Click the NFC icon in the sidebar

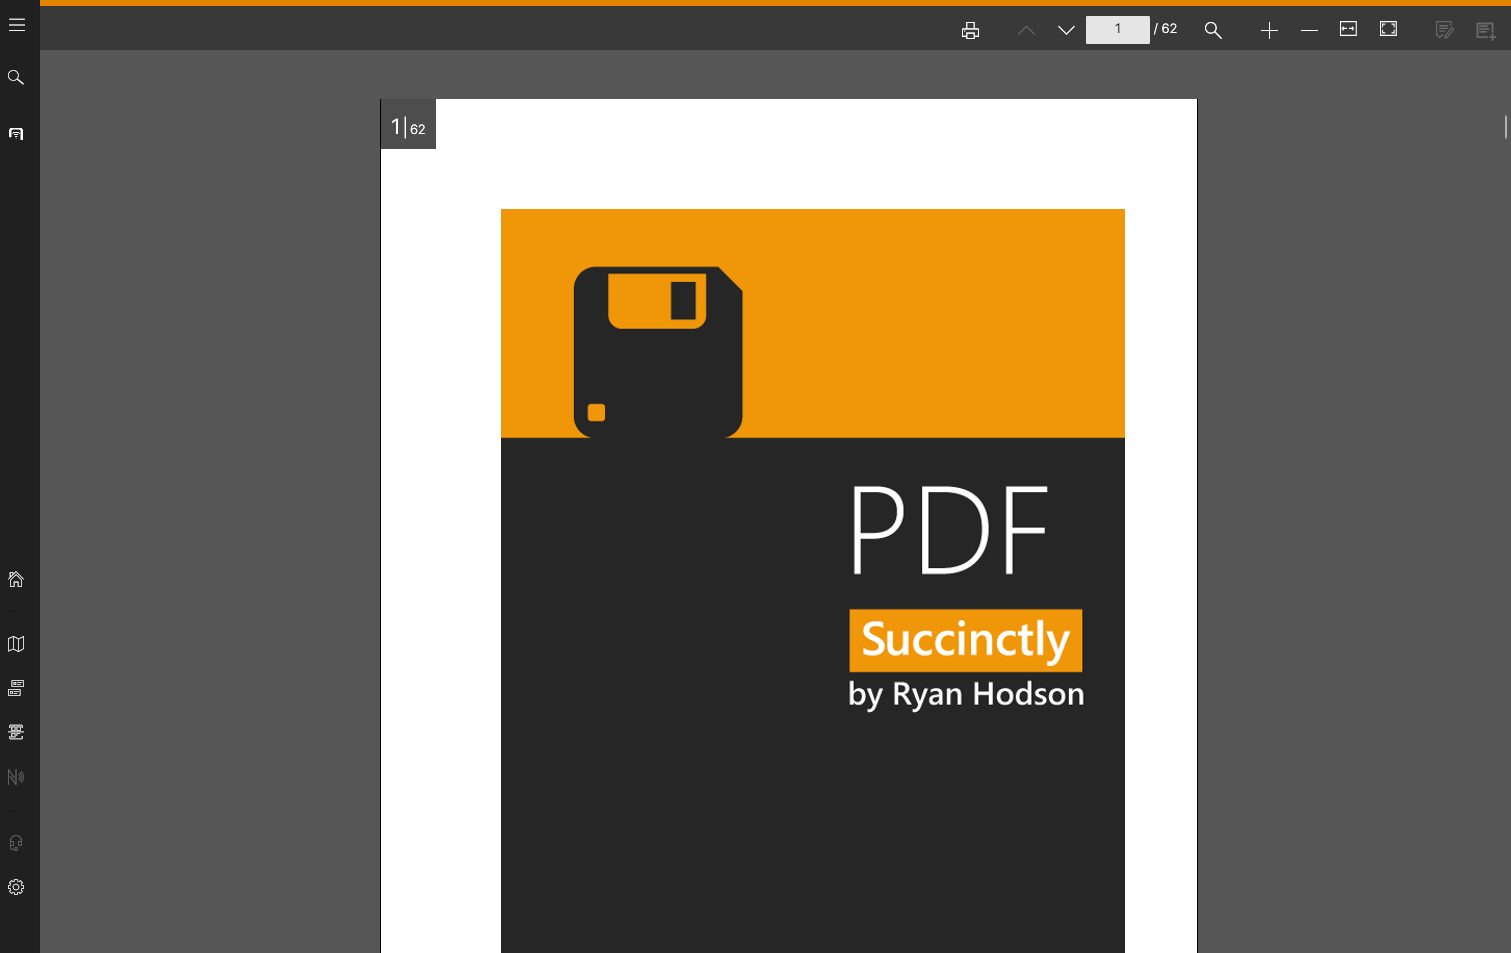16,777
